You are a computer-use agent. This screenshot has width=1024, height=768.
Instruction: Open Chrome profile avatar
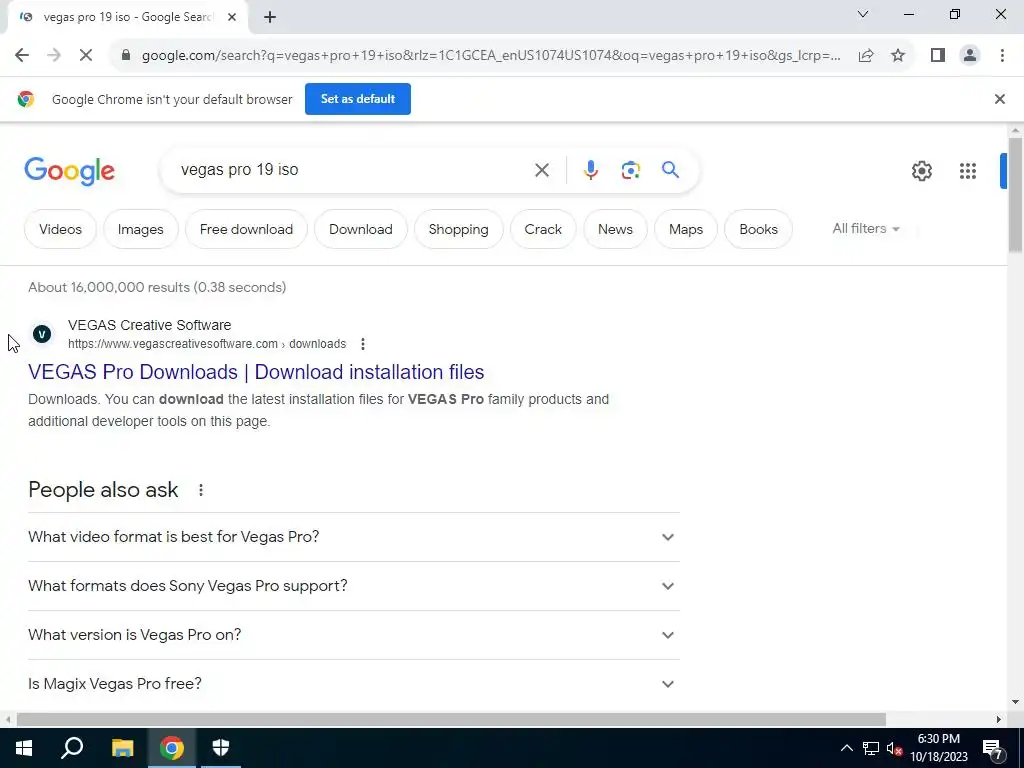970,56
